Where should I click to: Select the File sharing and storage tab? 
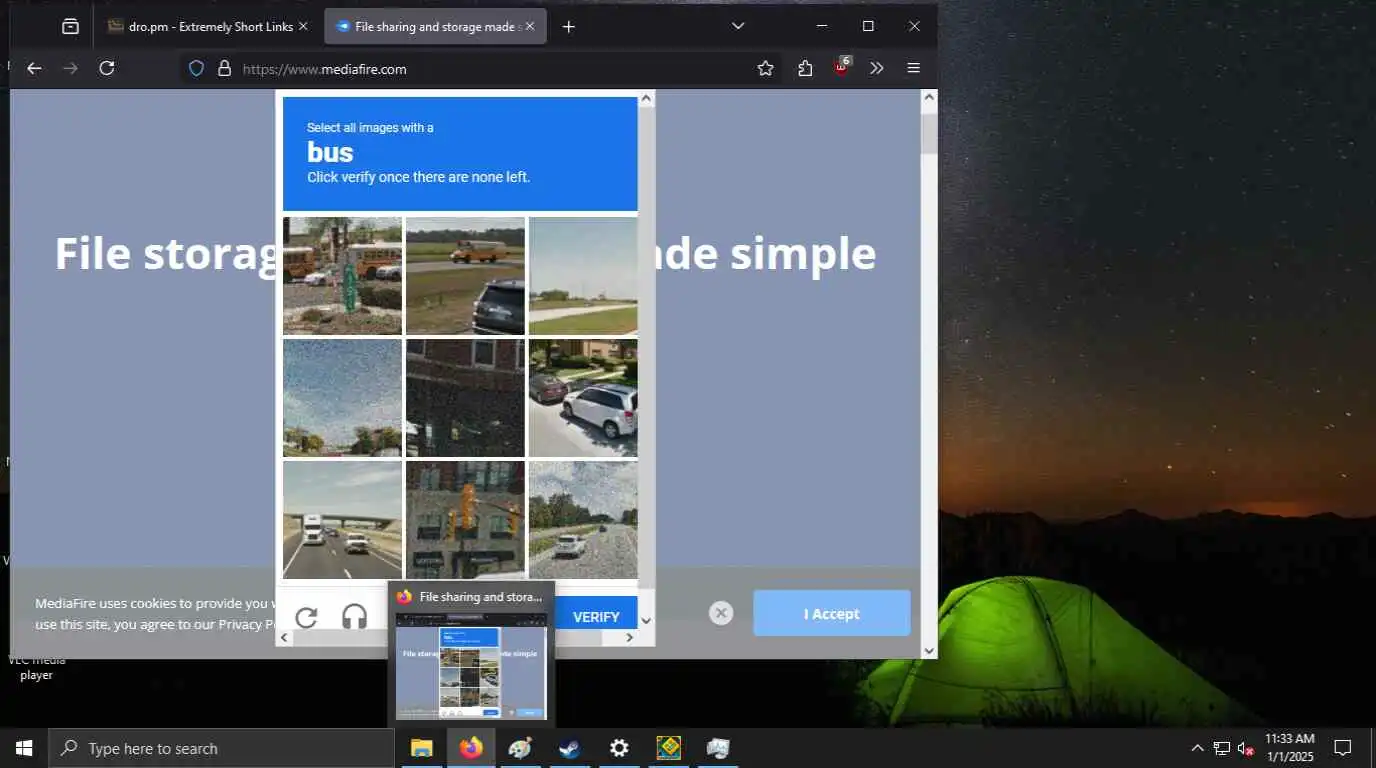[435, 27]
